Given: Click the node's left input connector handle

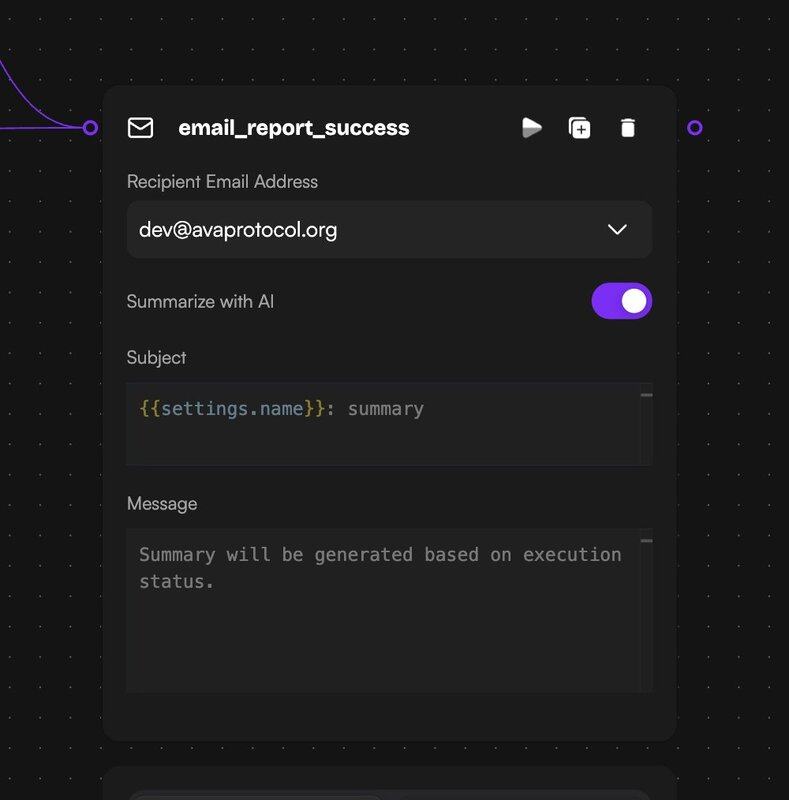Looking at the screenshot, I should click(91, 128).
